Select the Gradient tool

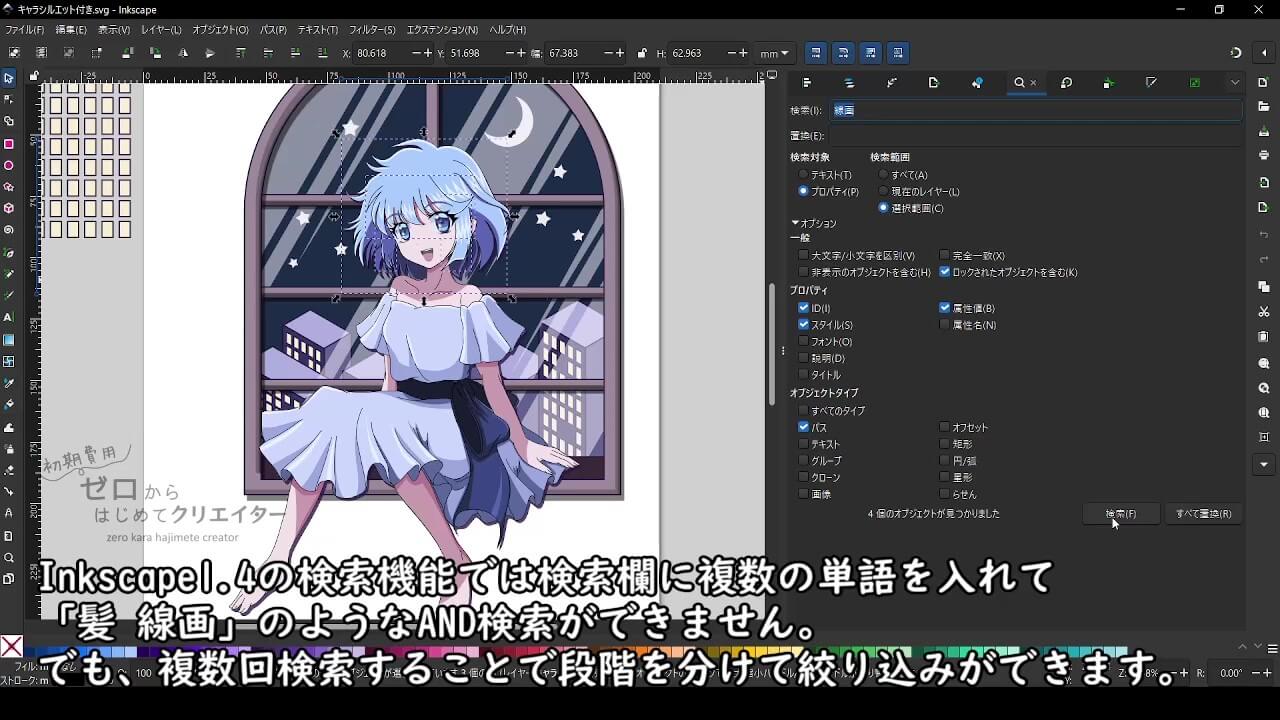(x=9, y=339)
